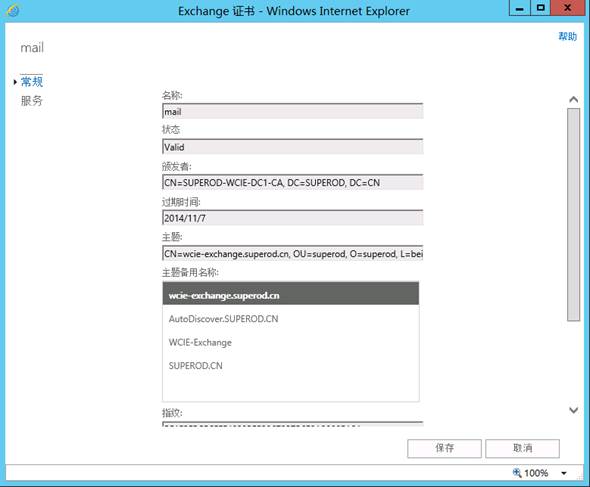Click the 指纹 thumbprint field
The width and height of the screenshot is (590, 487).
(293, 424)
